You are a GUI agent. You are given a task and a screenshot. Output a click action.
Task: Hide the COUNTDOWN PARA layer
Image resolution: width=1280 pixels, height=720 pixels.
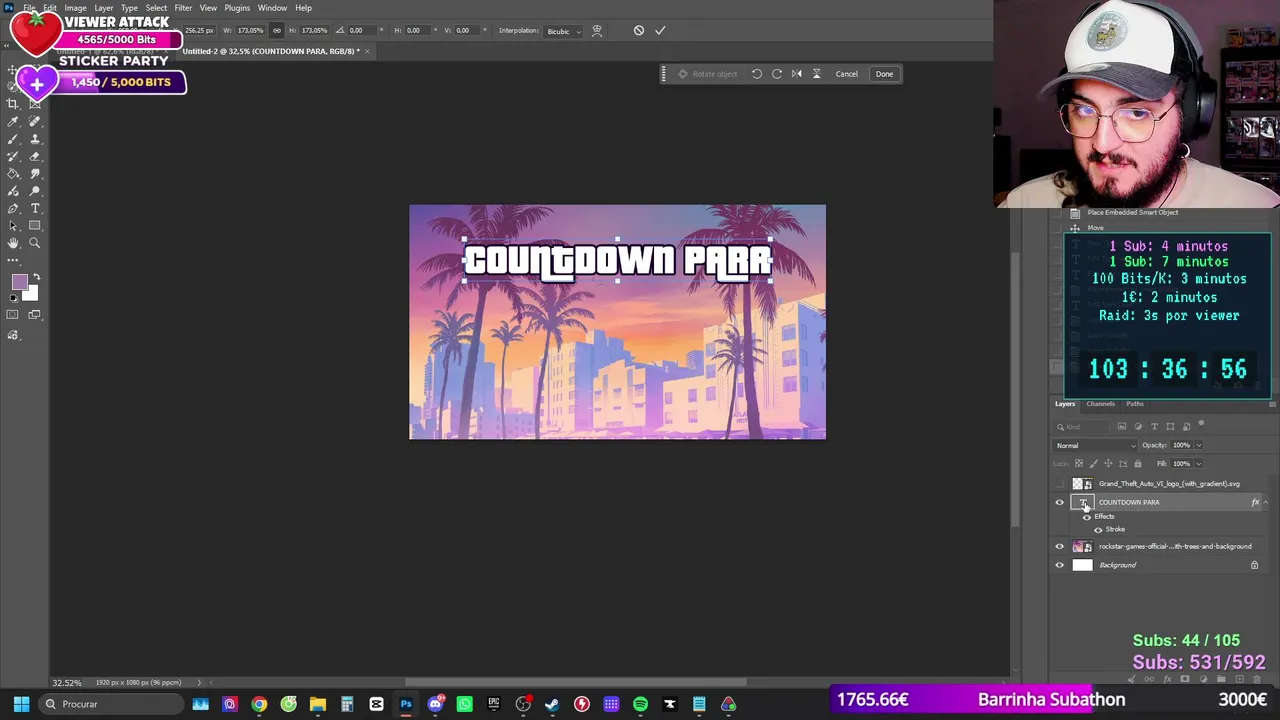pyautogui.click(x=1060, y=503)
